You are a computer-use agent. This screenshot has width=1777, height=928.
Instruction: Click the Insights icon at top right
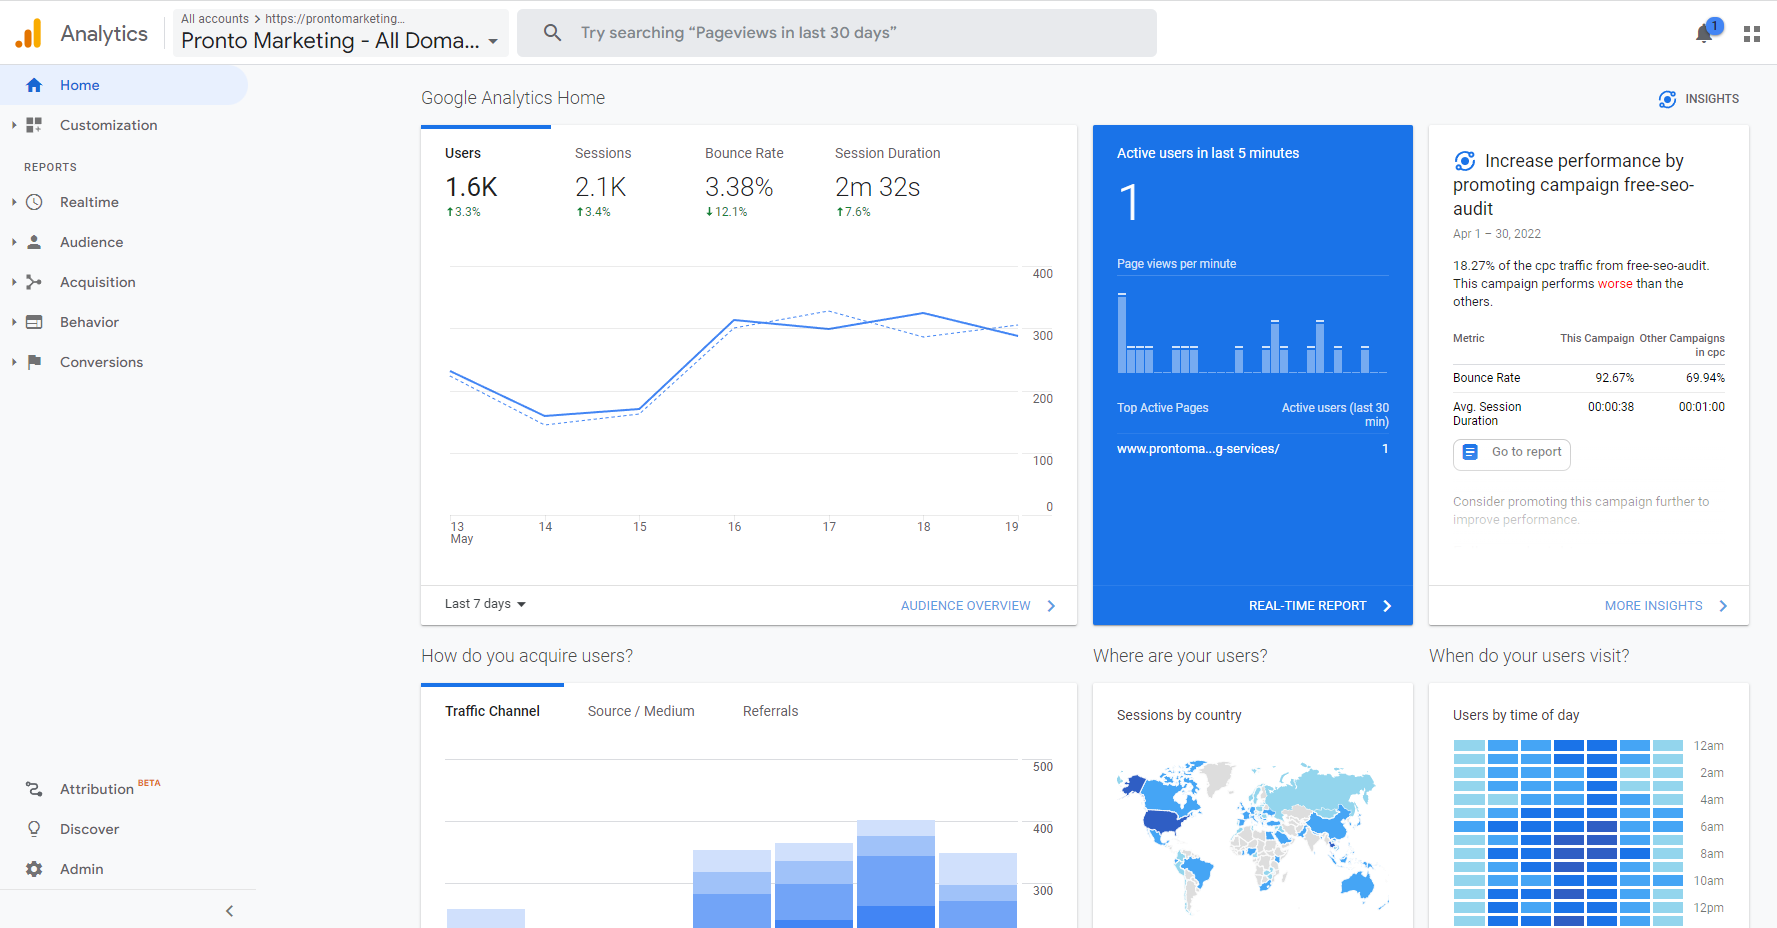(x=1667, y=99)
